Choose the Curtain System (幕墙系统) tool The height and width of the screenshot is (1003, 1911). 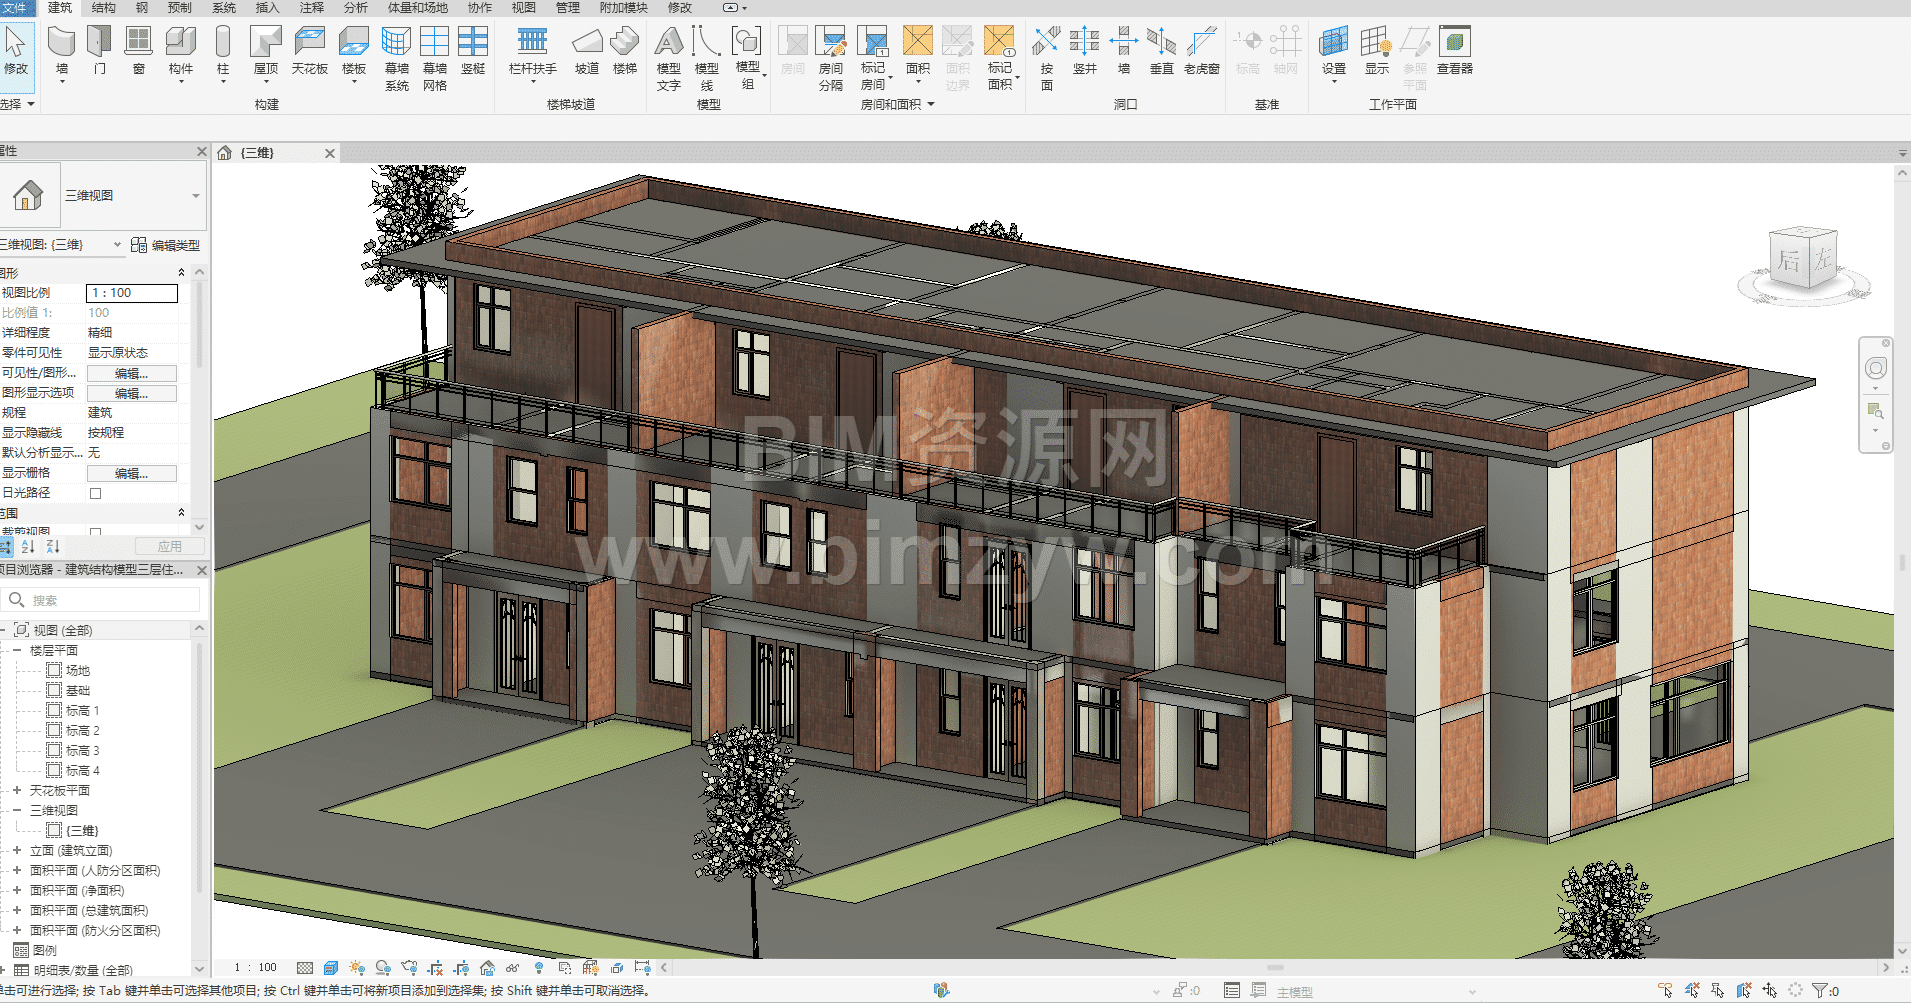397,58
